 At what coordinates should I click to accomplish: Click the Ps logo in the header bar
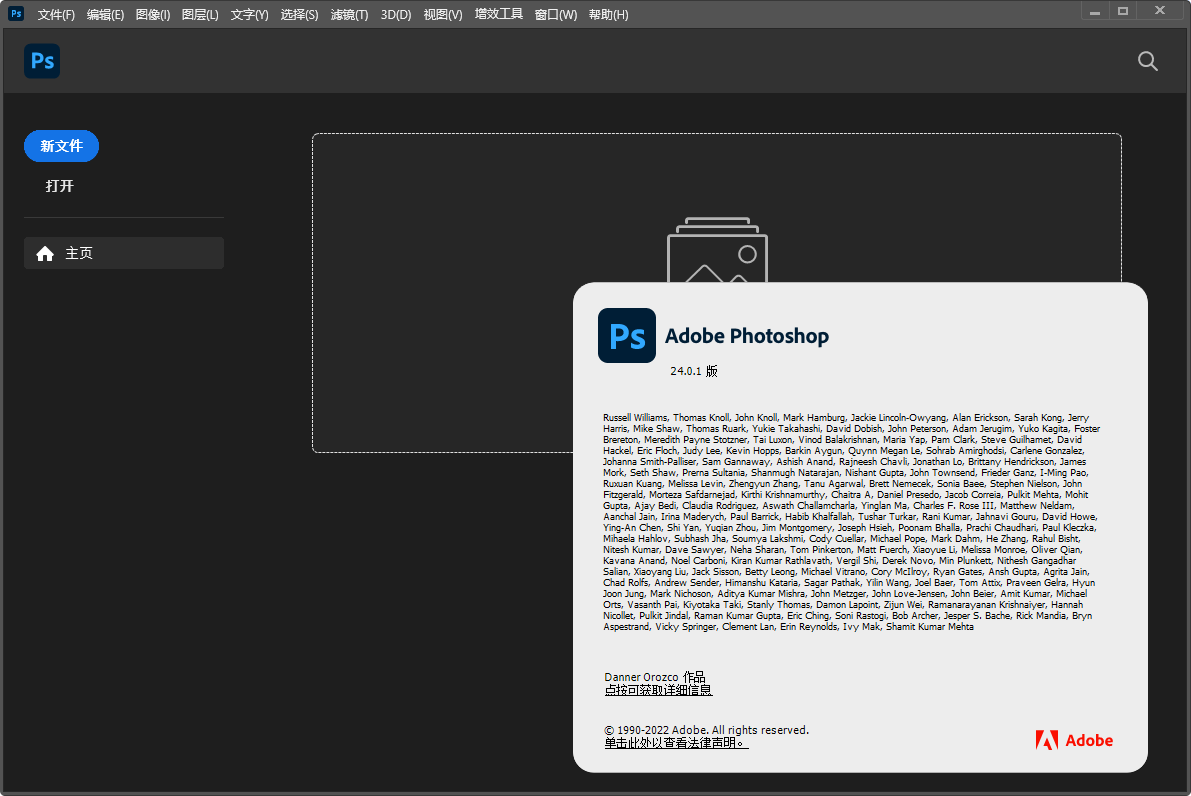42,61
